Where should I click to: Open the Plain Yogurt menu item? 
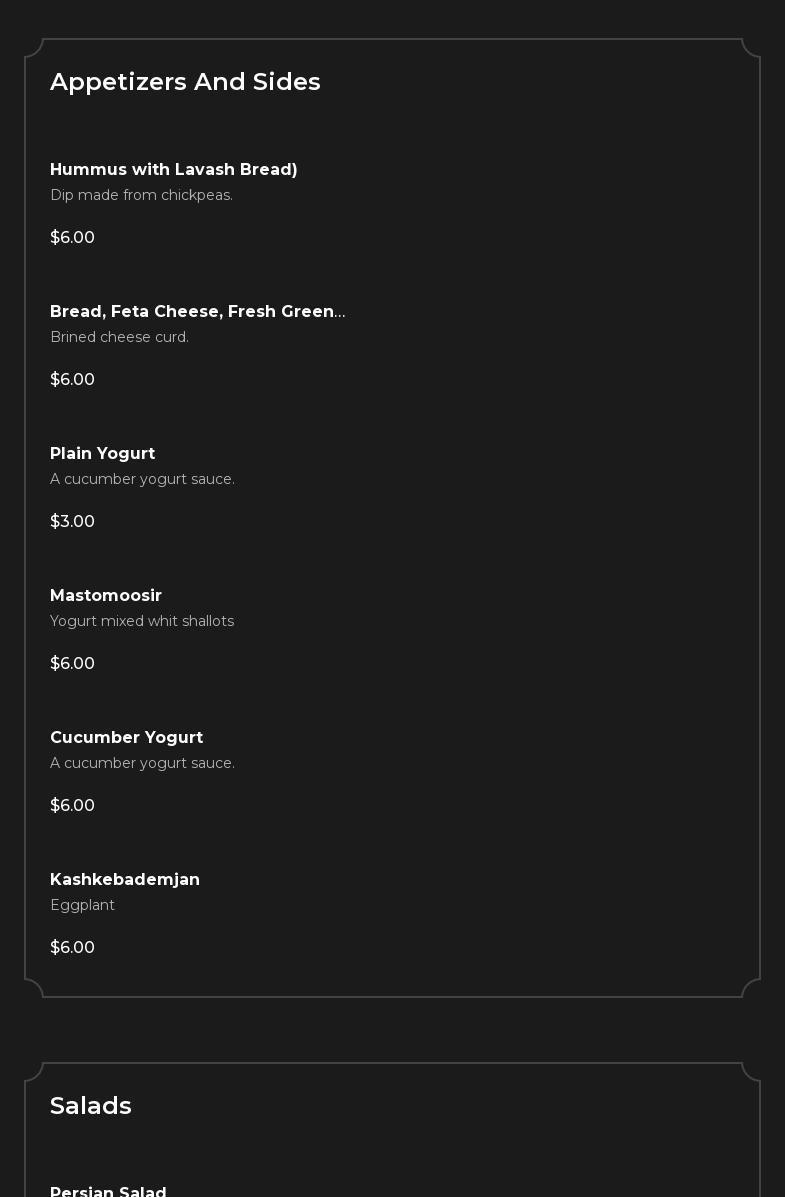102,454
